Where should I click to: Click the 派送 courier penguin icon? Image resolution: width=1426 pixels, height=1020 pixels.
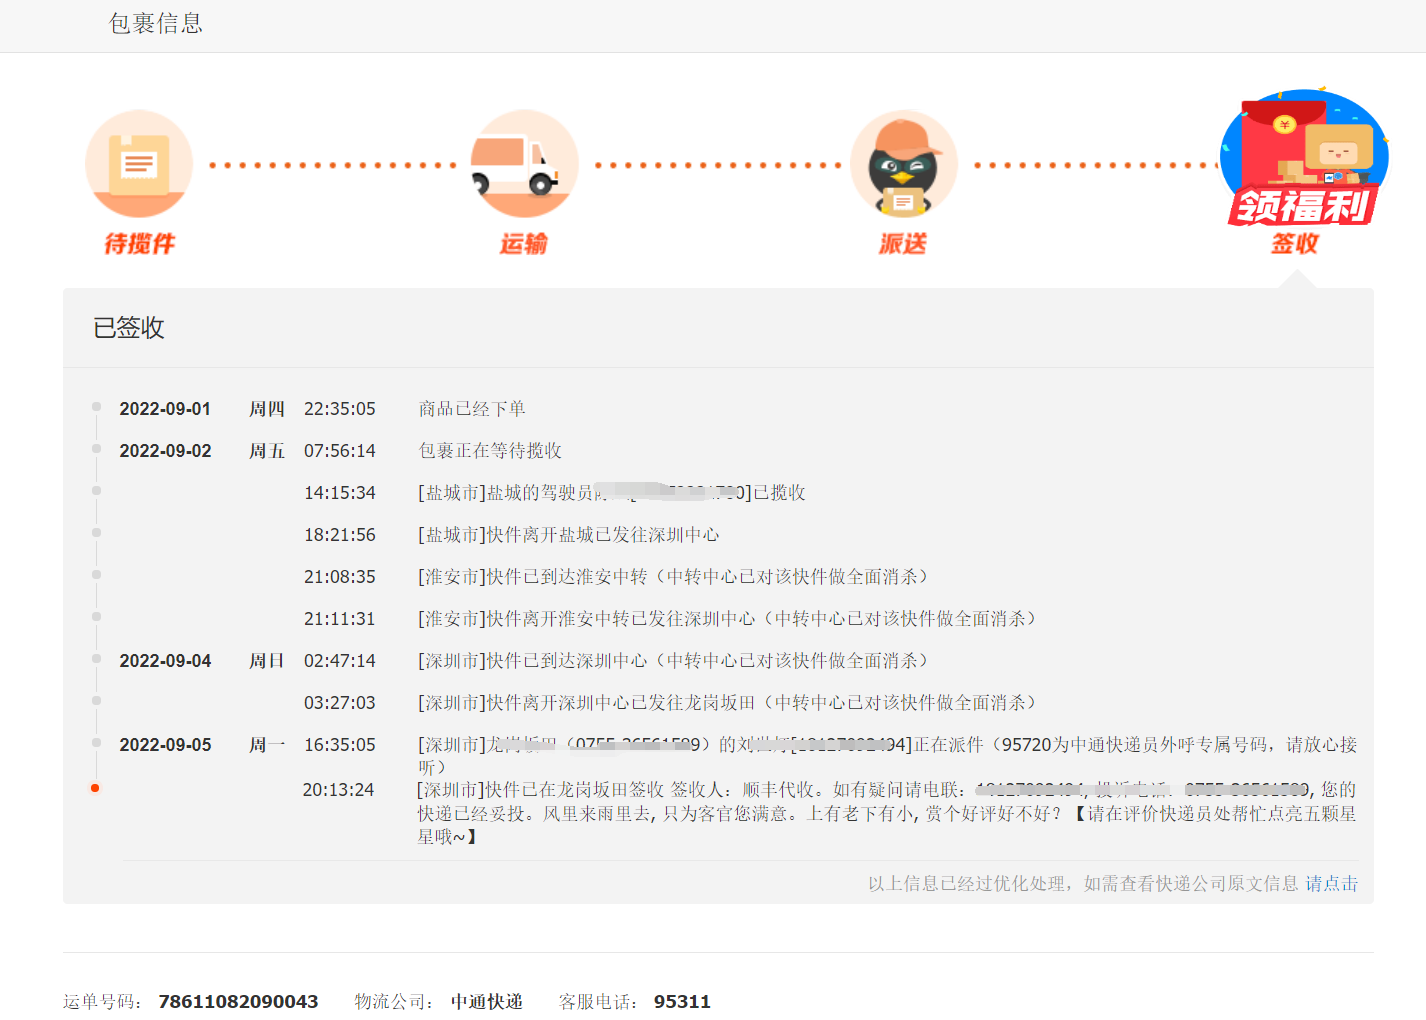click(x=903, y=164)
